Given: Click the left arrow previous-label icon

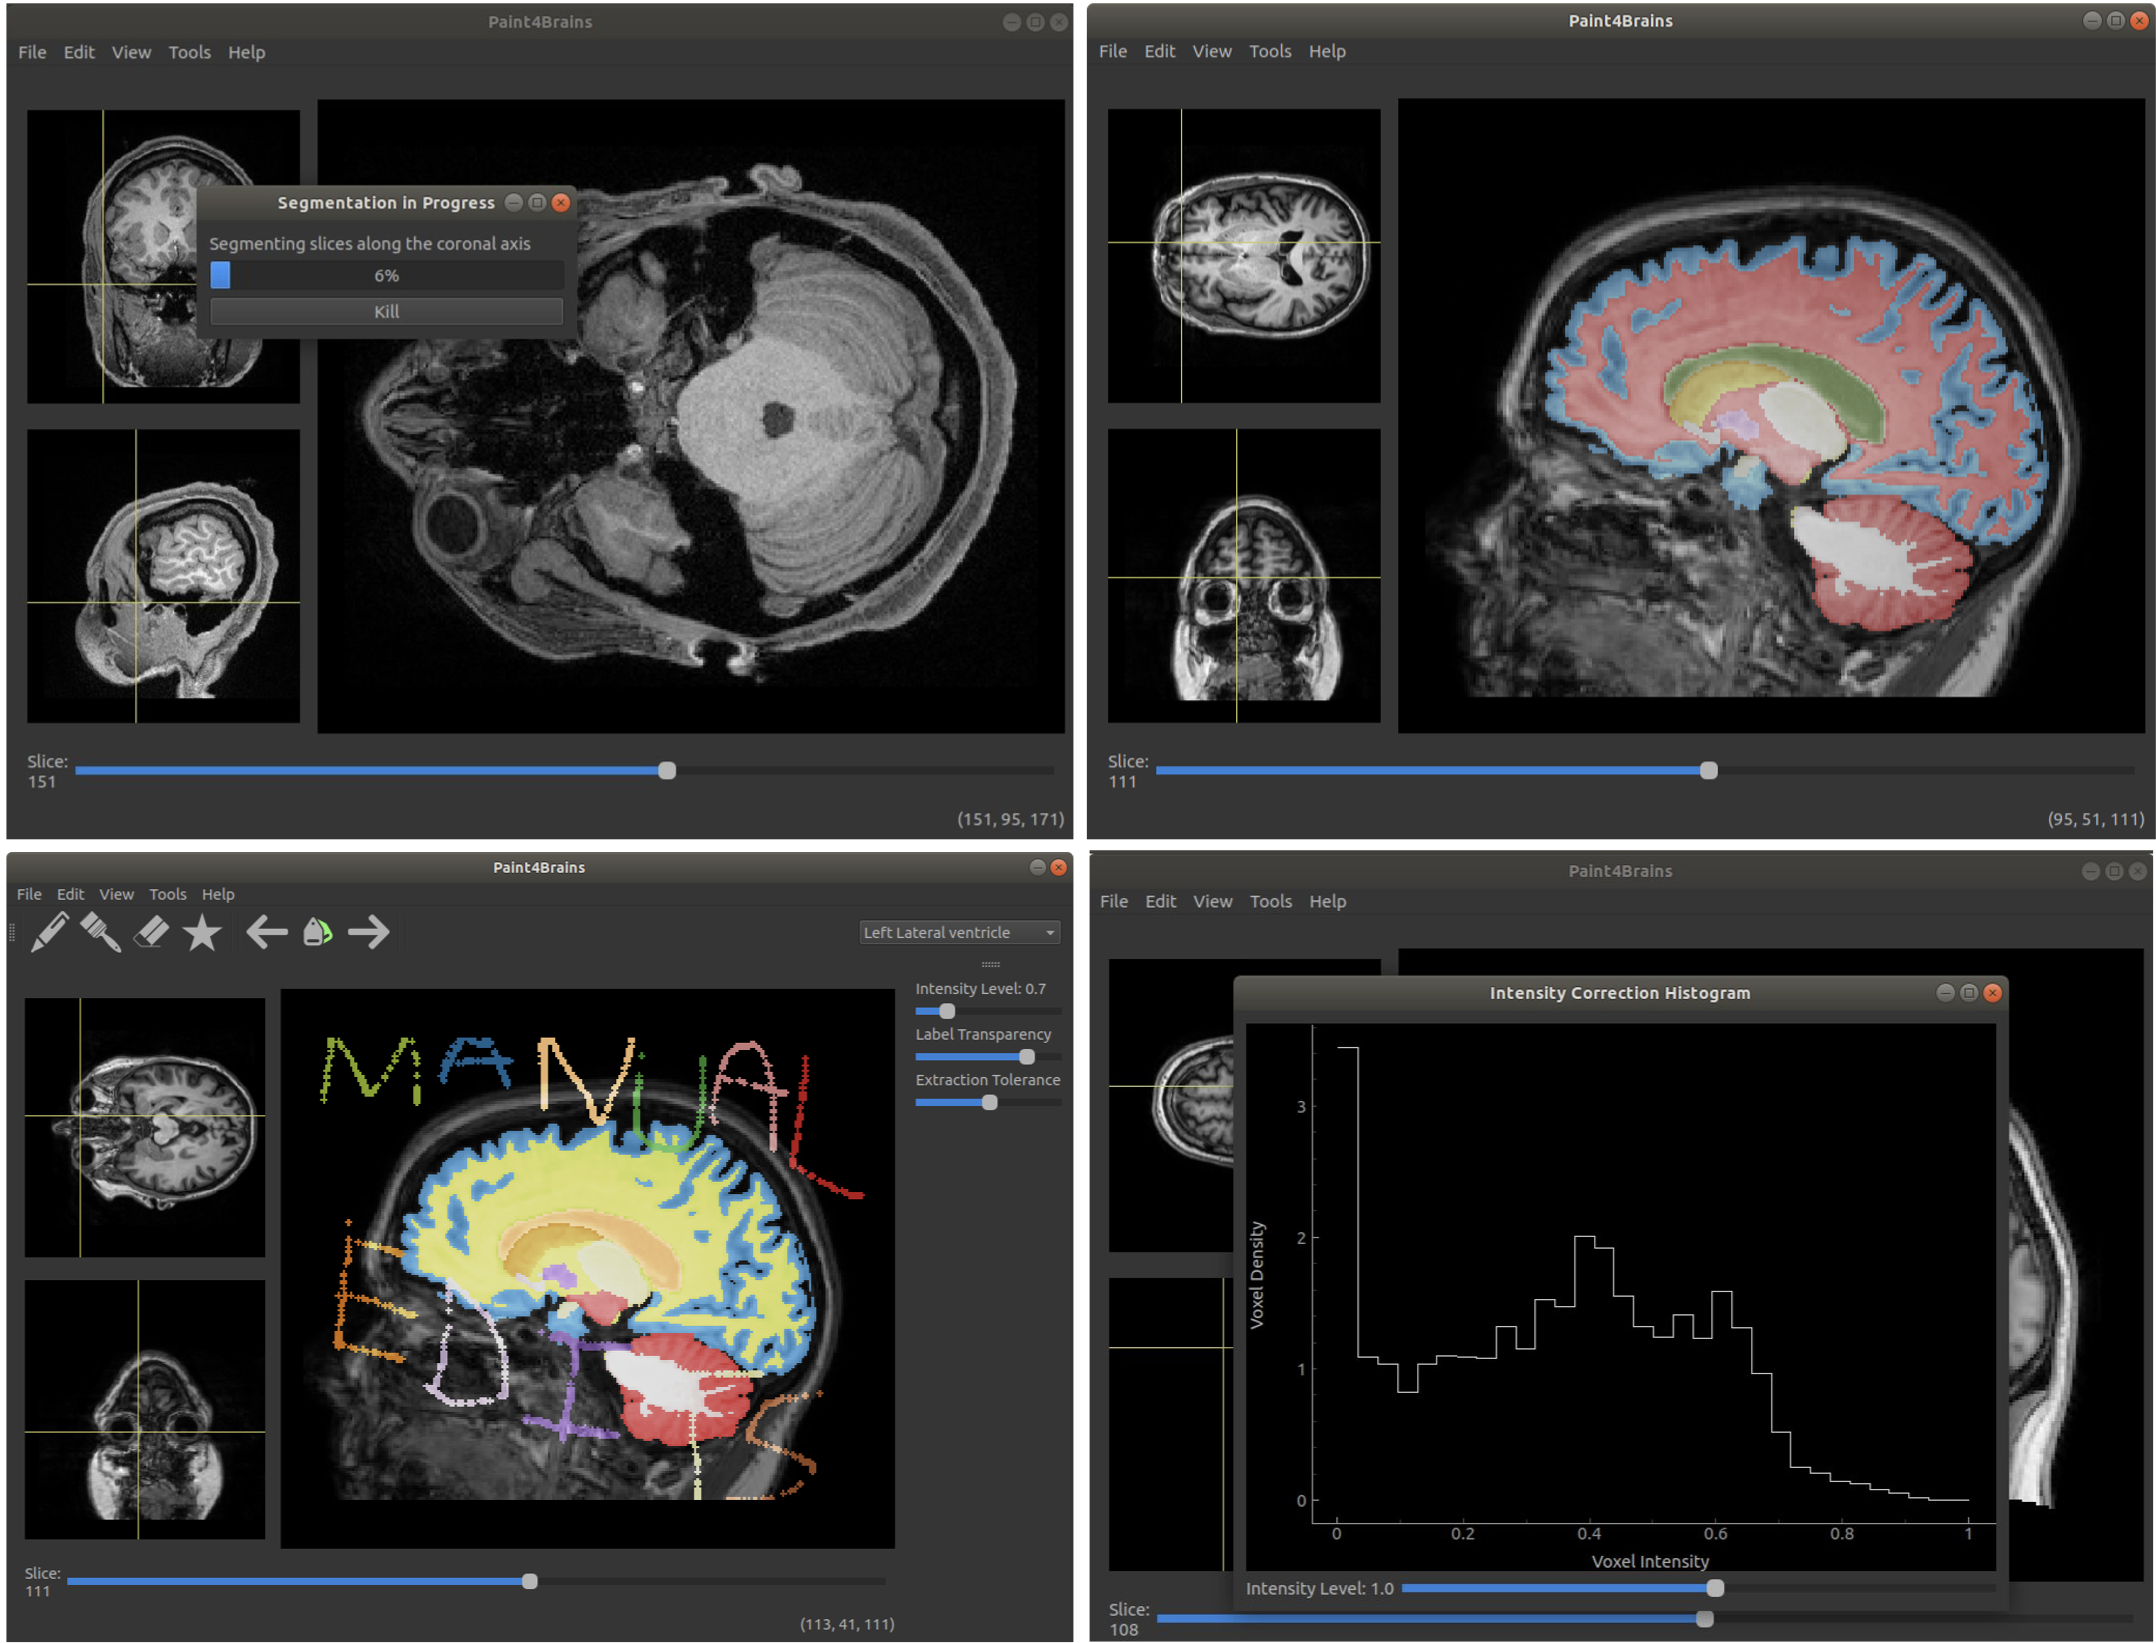Looking at the screenshot, I should click(x=266, y=932).
